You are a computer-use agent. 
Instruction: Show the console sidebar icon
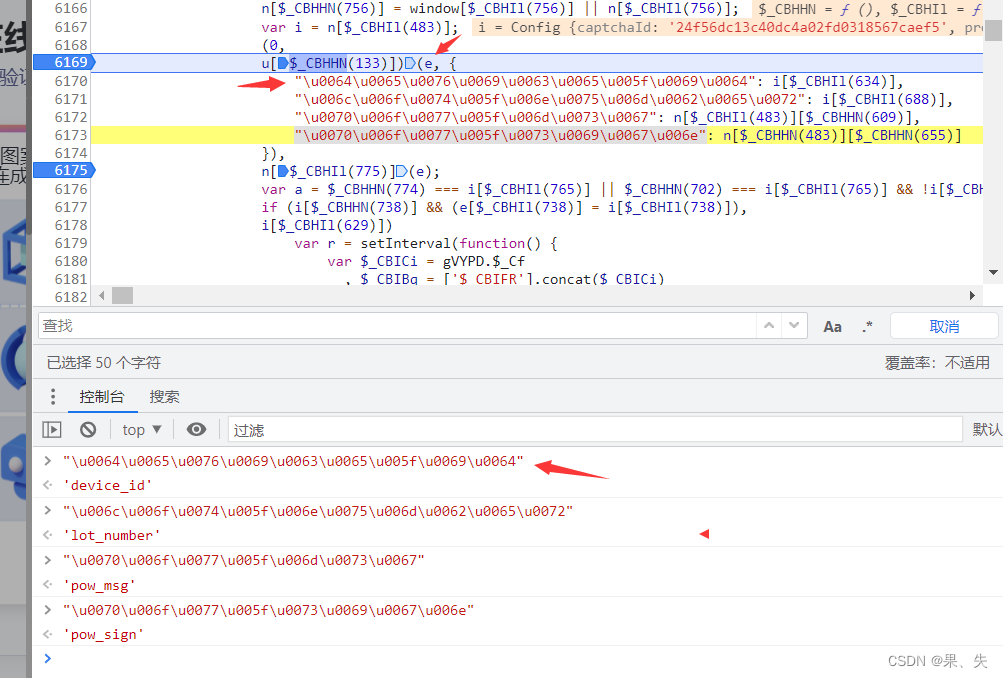tap(52, 430)
